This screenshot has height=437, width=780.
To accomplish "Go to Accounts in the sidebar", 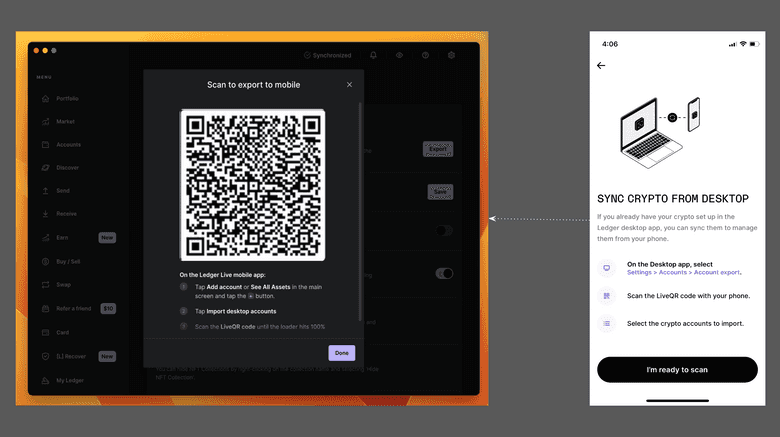I will (x=68, y=144).
